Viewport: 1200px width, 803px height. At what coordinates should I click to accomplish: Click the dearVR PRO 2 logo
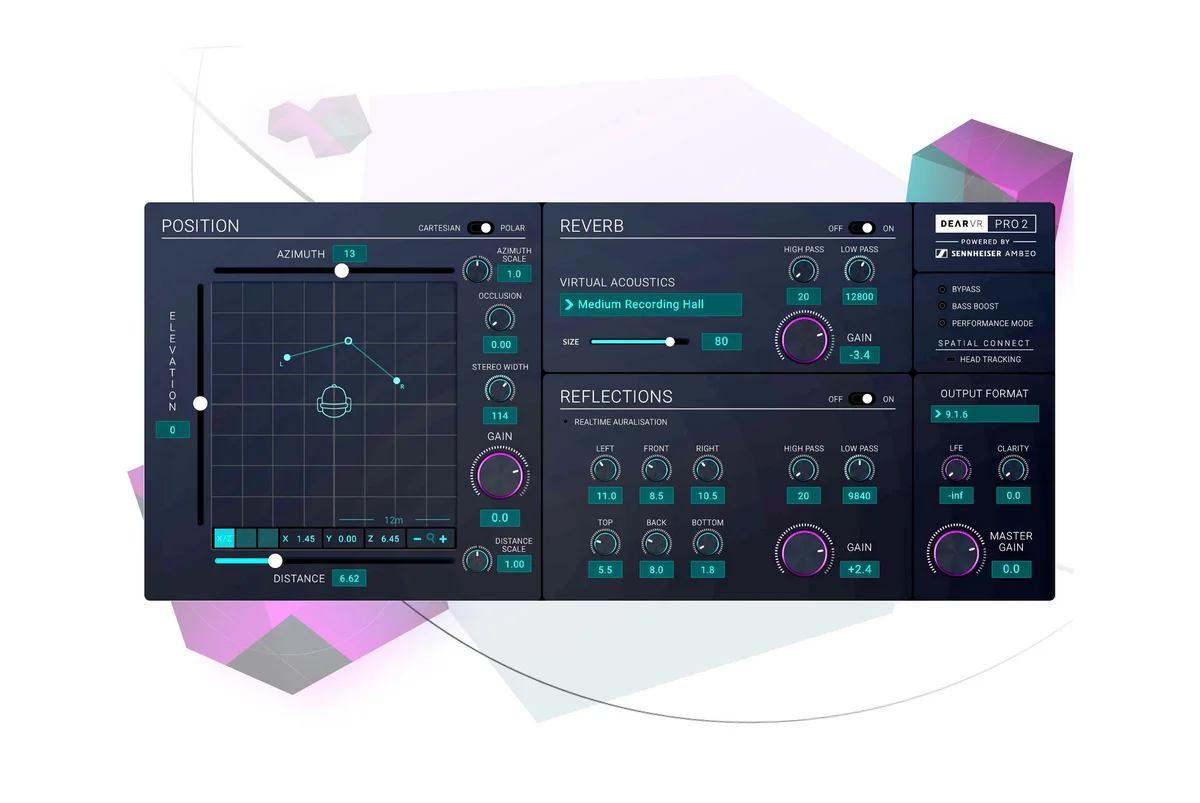(x=985, y=224)
